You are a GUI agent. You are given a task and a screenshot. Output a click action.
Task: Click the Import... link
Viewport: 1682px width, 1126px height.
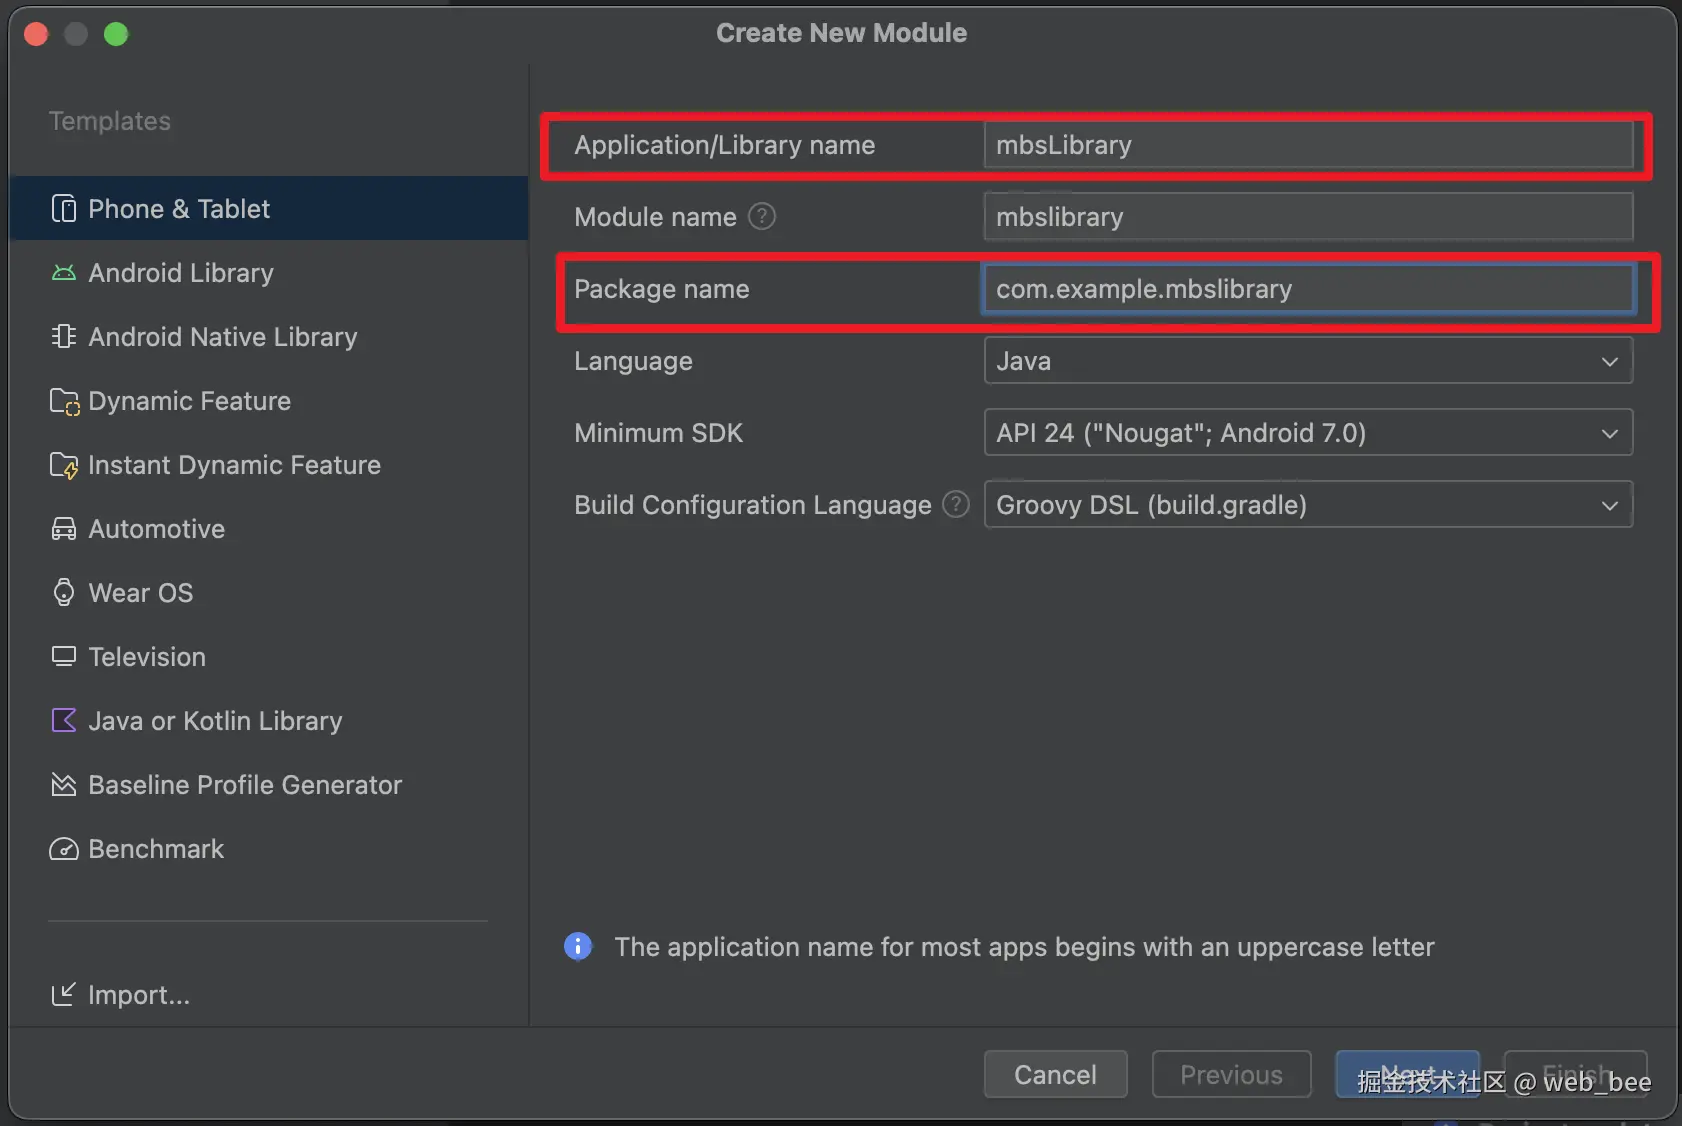click(x=138, y=995)
